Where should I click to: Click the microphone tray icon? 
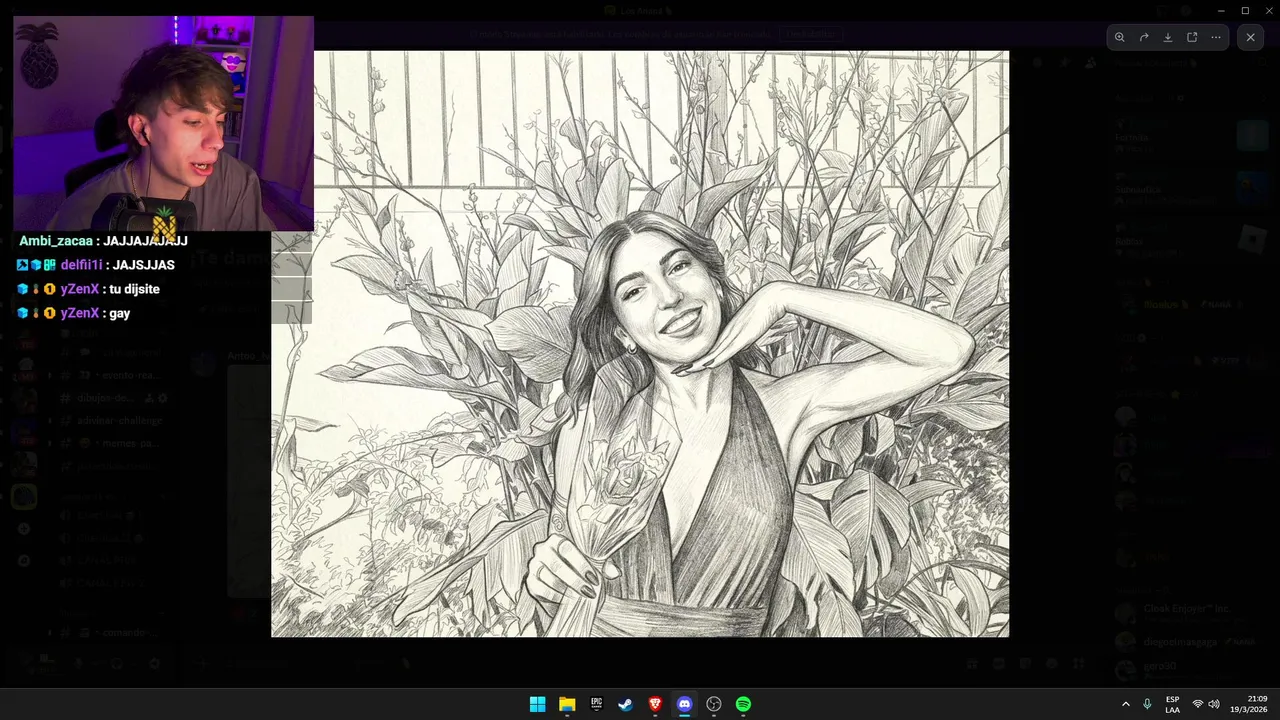[1147, 704]
